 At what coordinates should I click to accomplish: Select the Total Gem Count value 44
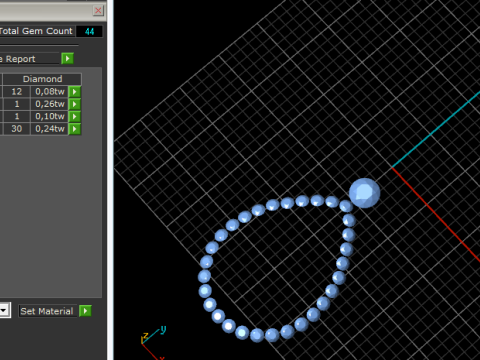click(89, 32)
